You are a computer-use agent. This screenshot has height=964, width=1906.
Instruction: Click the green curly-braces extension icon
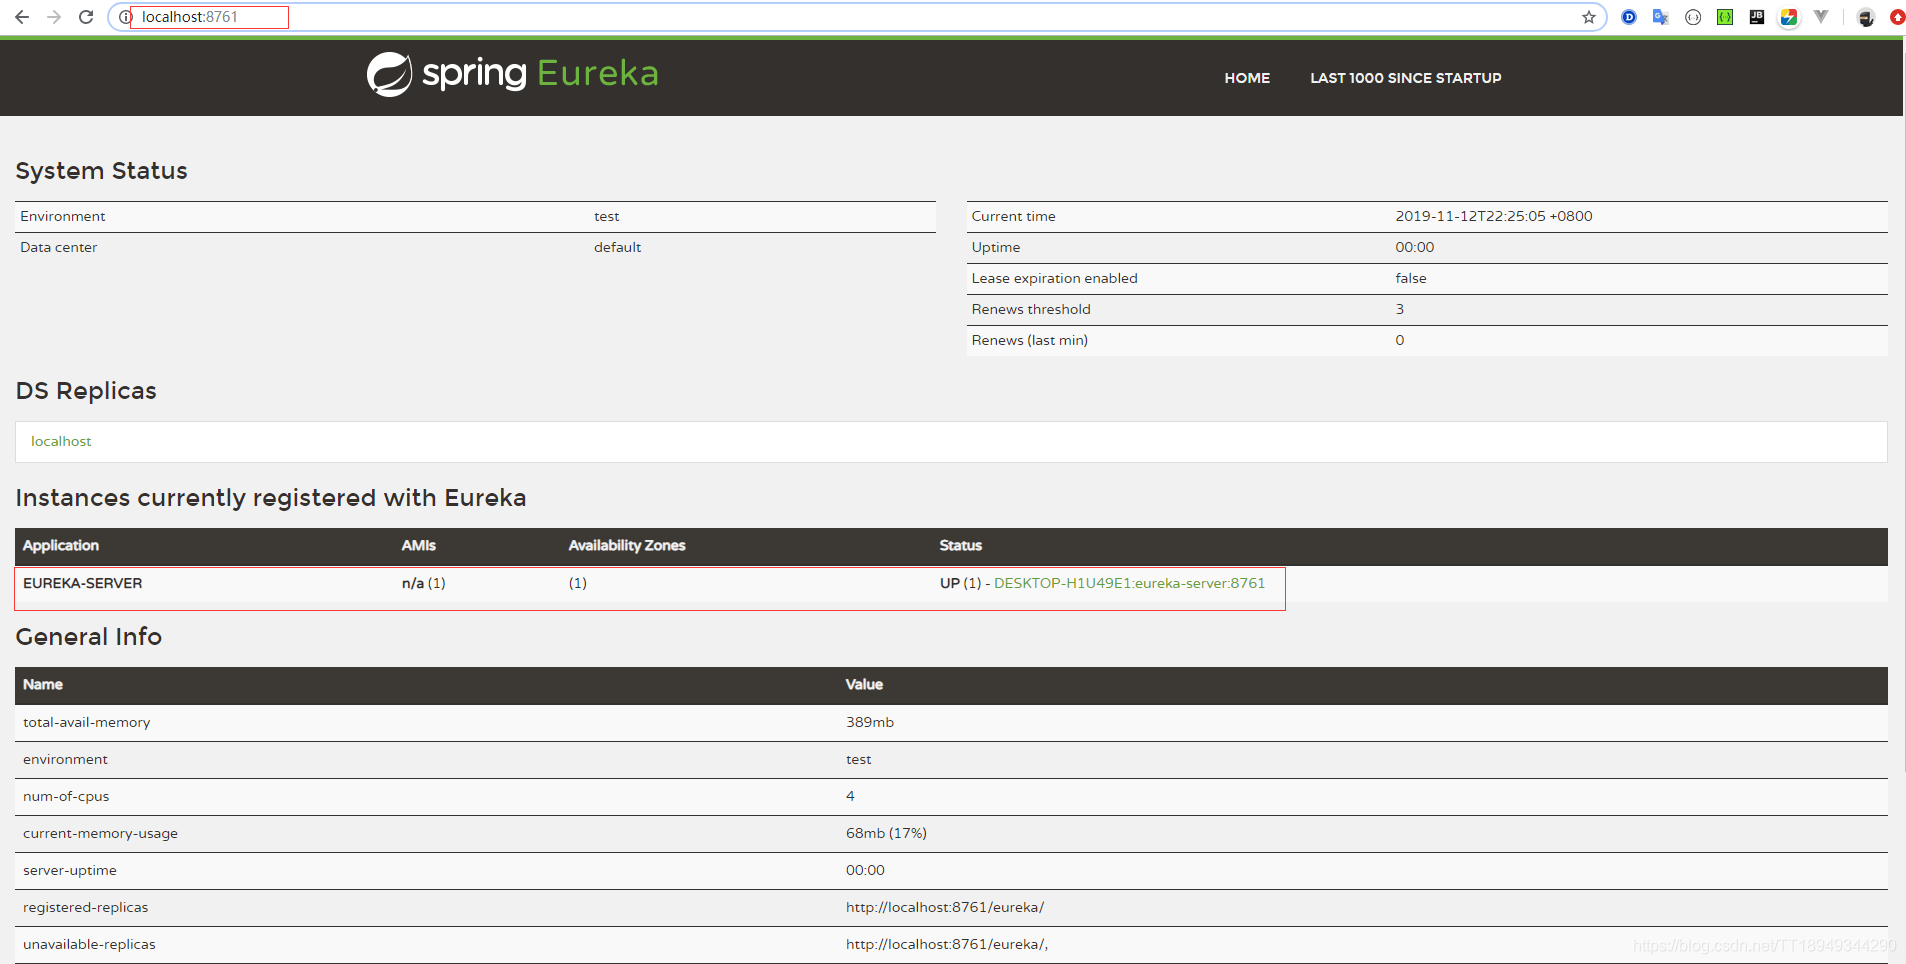point(1725,17)
